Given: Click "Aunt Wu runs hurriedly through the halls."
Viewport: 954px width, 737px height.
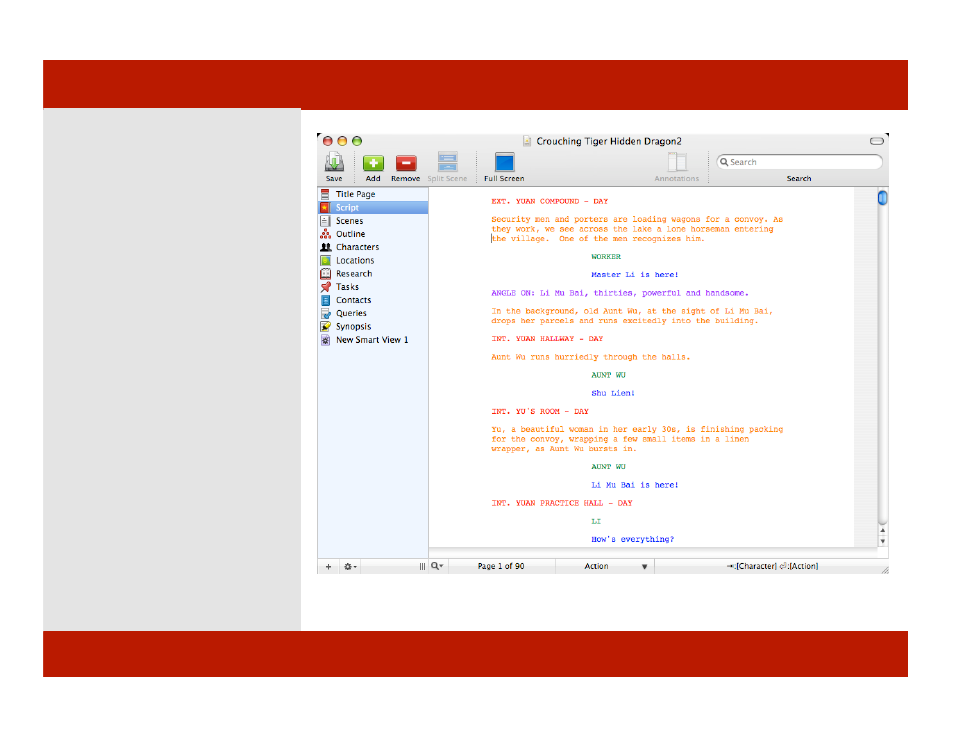Looking at the screenshot, I should [591, 357].
